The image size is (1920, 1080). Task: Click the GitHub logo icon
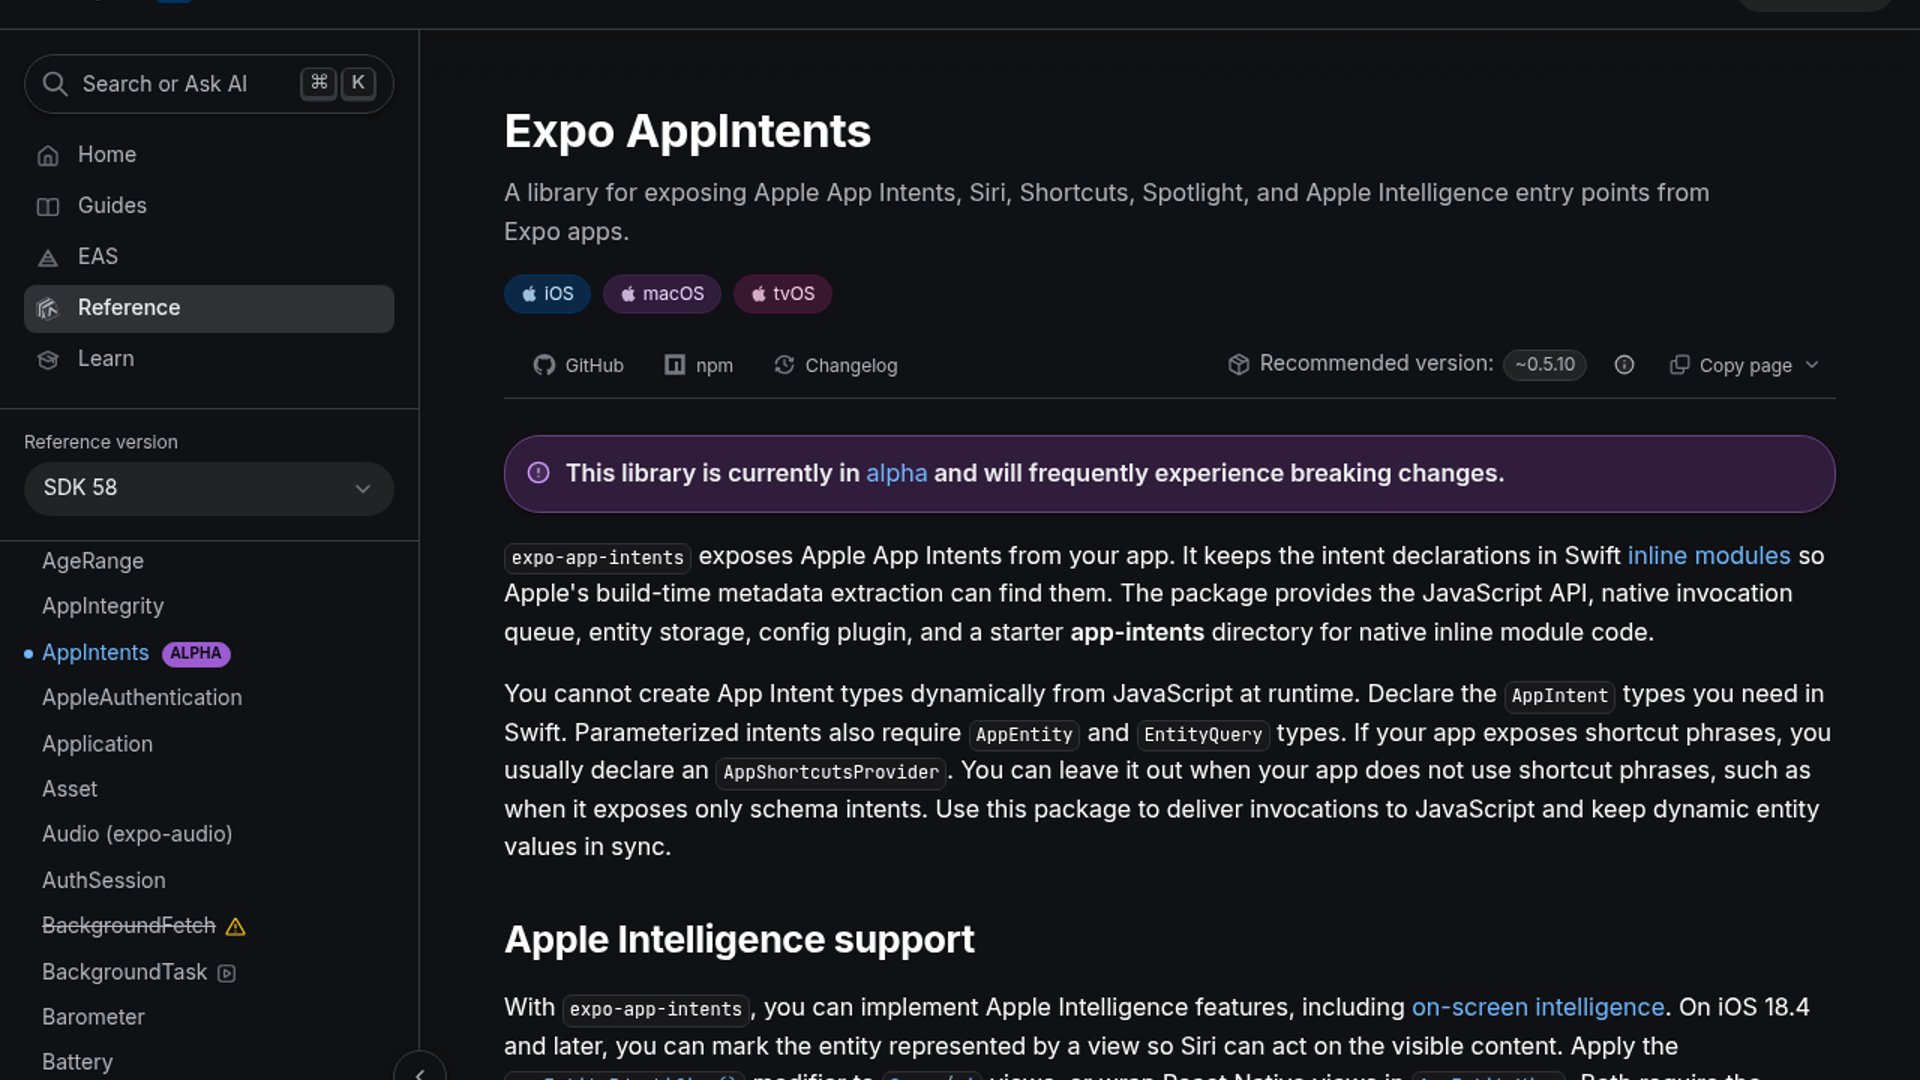click(544, 365)
